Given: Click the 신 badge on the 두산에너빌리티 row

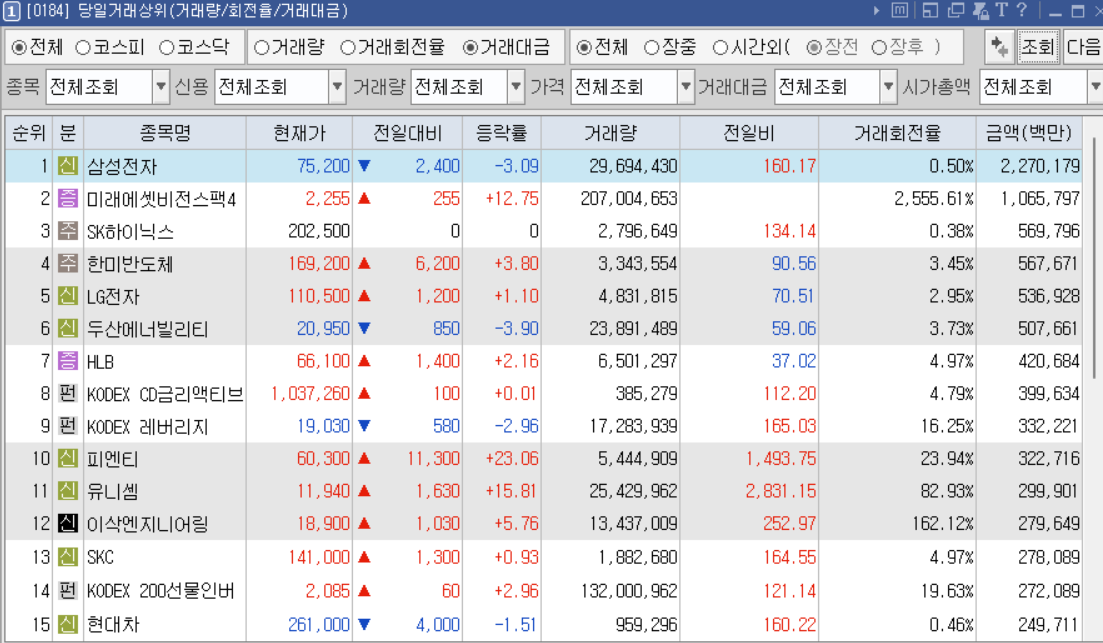Looking at the screenshot, I should click(x=68, y=328).
